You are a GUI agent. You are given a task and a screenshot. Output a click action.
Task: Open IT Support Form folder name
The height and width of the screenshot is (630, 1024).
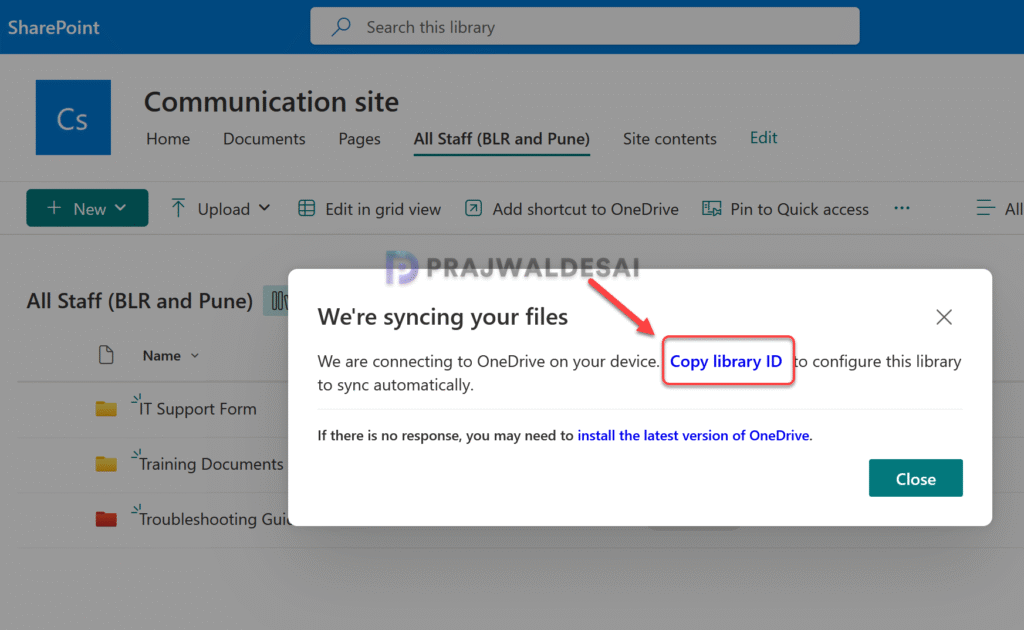click(197, 409)
